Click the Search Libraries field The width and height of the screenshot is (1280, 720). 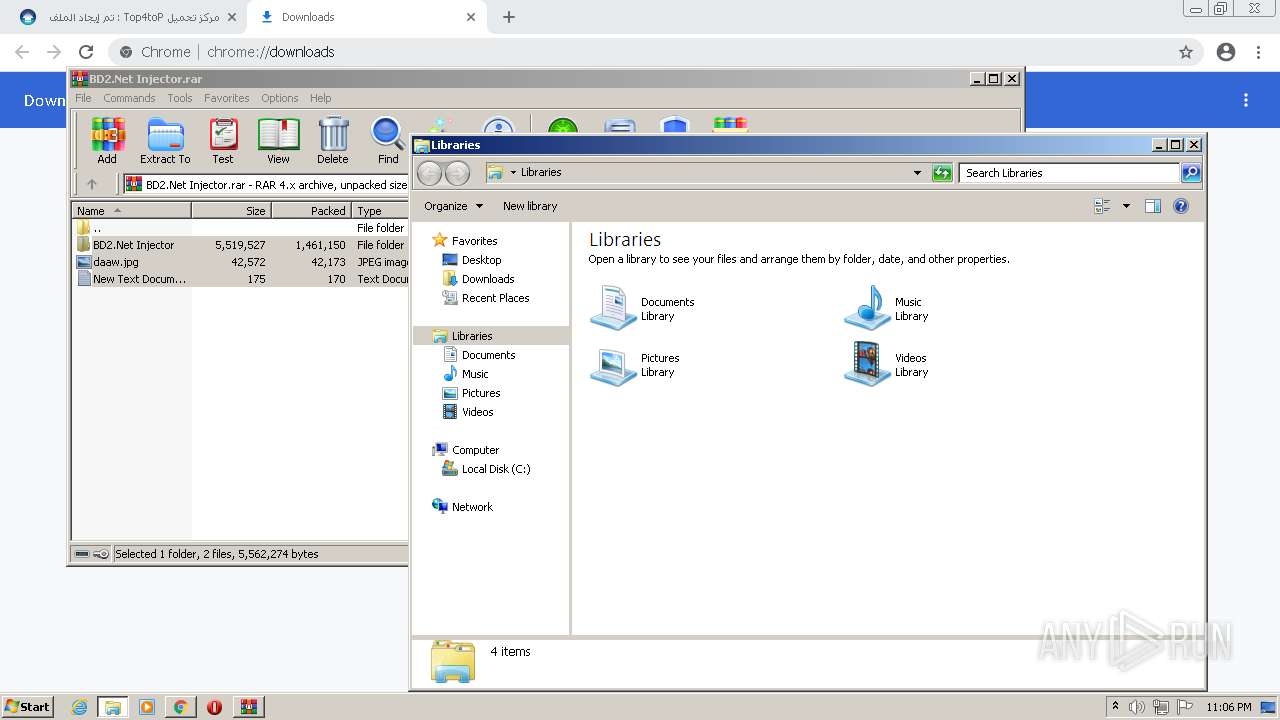(1068, 173)
